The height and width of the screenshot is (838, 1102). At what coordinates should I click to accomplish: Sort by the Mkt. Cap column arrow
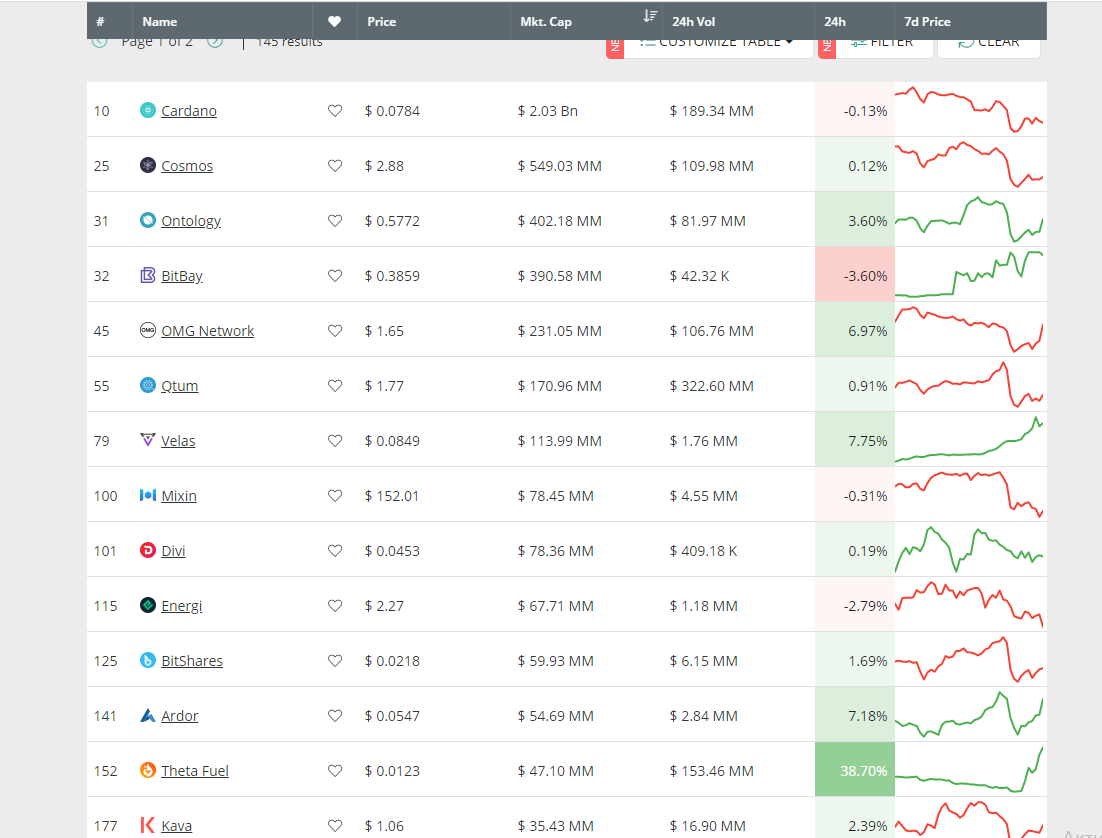click(650, 16)
